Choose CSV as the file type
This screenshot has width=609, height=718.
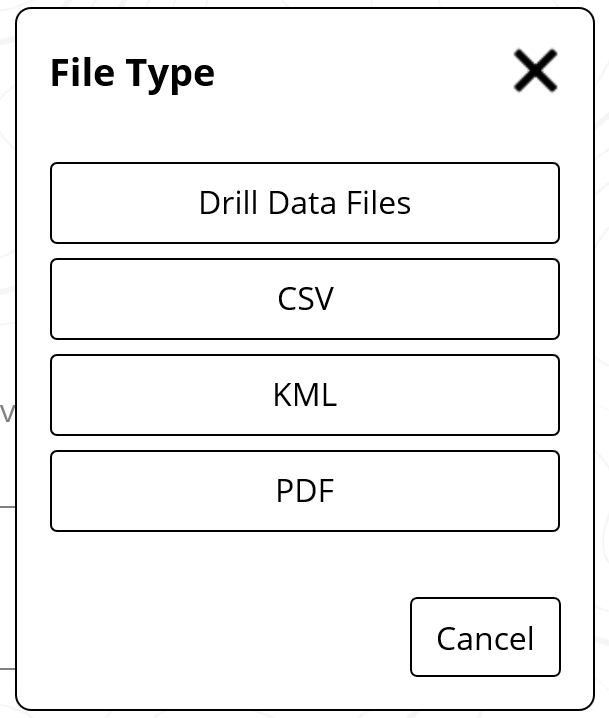304,299
